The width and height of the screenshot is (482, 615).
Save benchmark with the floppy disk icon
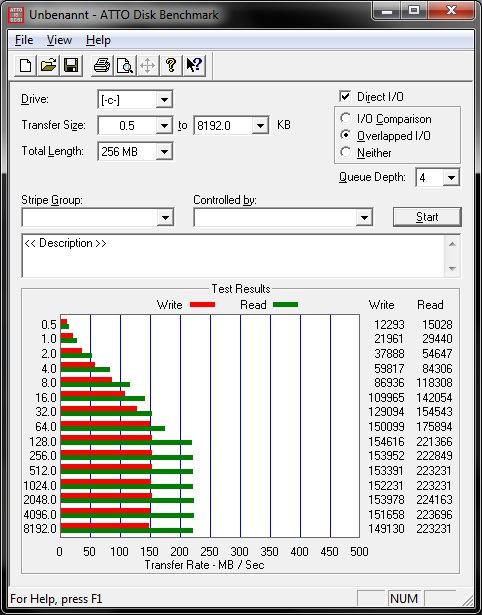click(x=71, y=65)
